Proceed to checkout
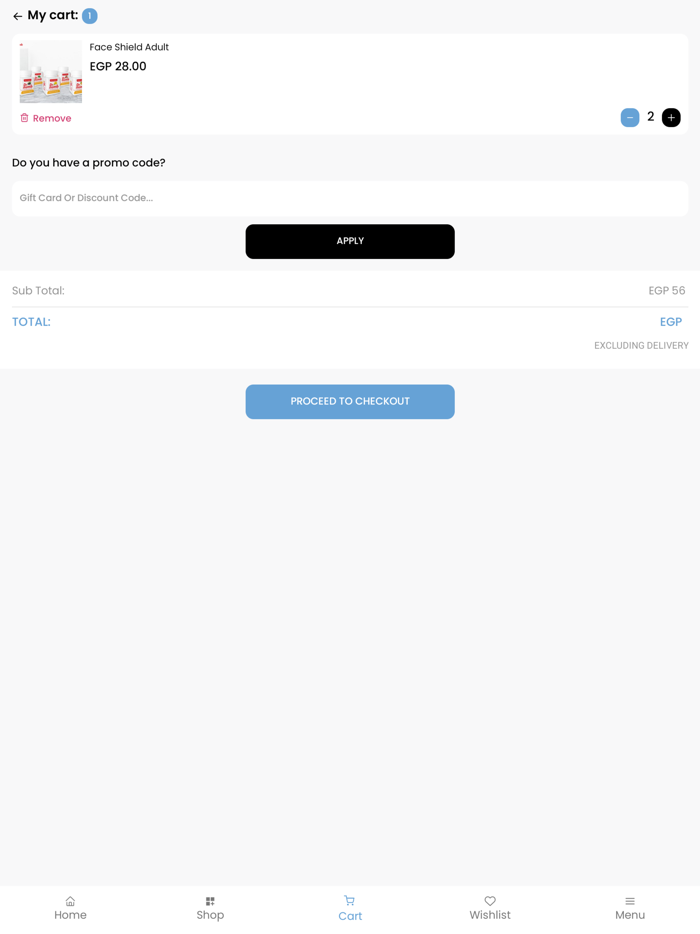The width and height of the screenshot is (700, 934). pyautogui.click(x=350, y=401)
